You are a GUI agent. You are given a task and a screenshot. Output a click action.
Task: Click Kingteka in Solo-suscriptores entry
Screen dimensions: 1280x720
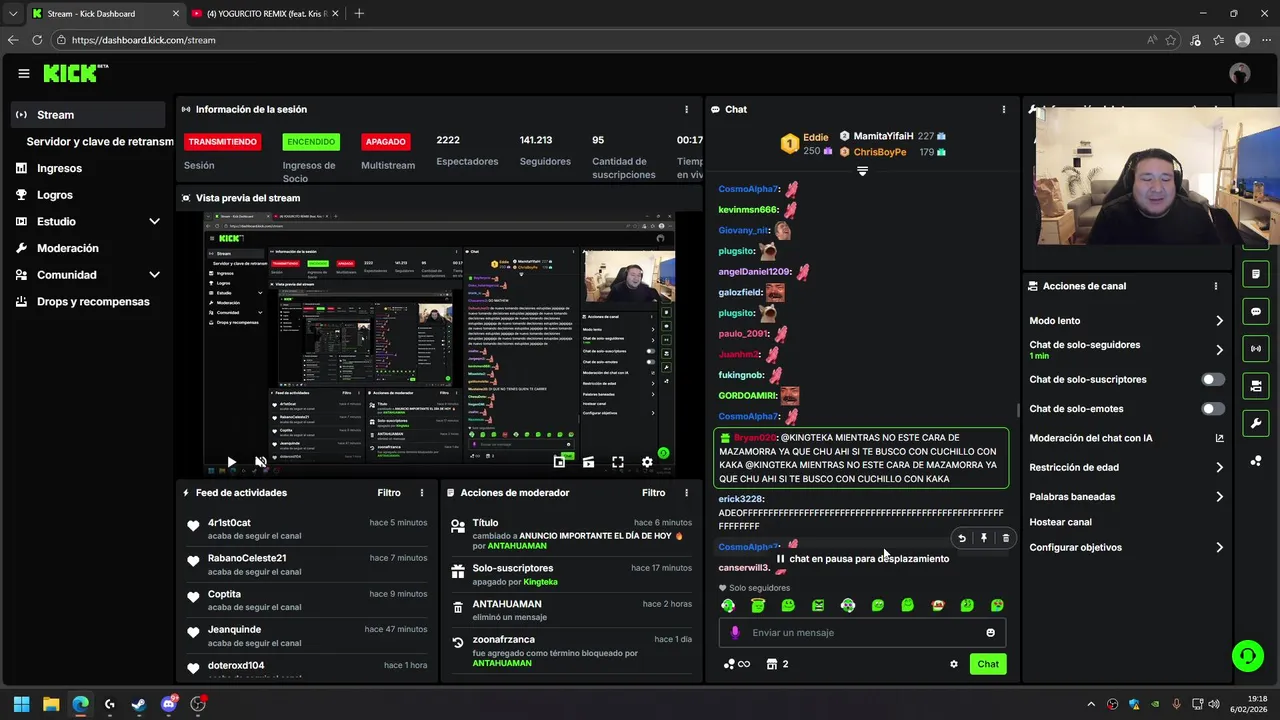[541, 582]
